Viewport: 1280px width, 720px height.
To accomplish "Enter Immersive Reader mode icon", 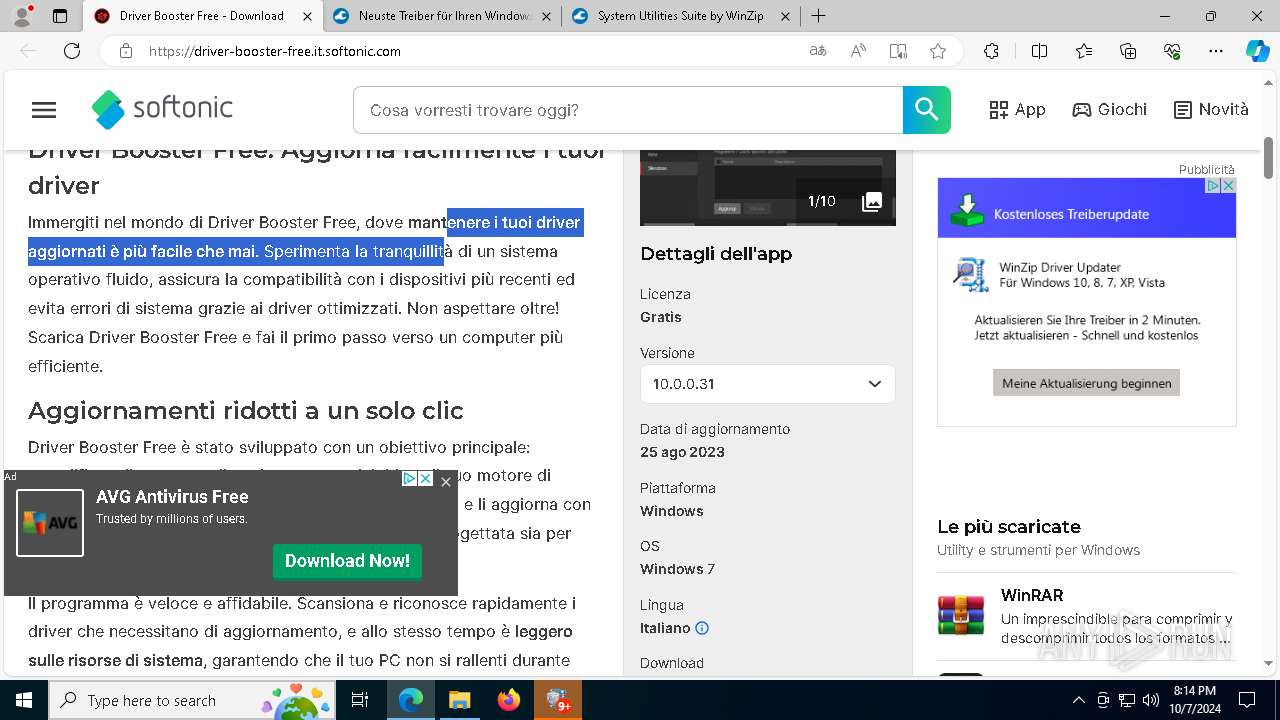I will pos(898,51).
